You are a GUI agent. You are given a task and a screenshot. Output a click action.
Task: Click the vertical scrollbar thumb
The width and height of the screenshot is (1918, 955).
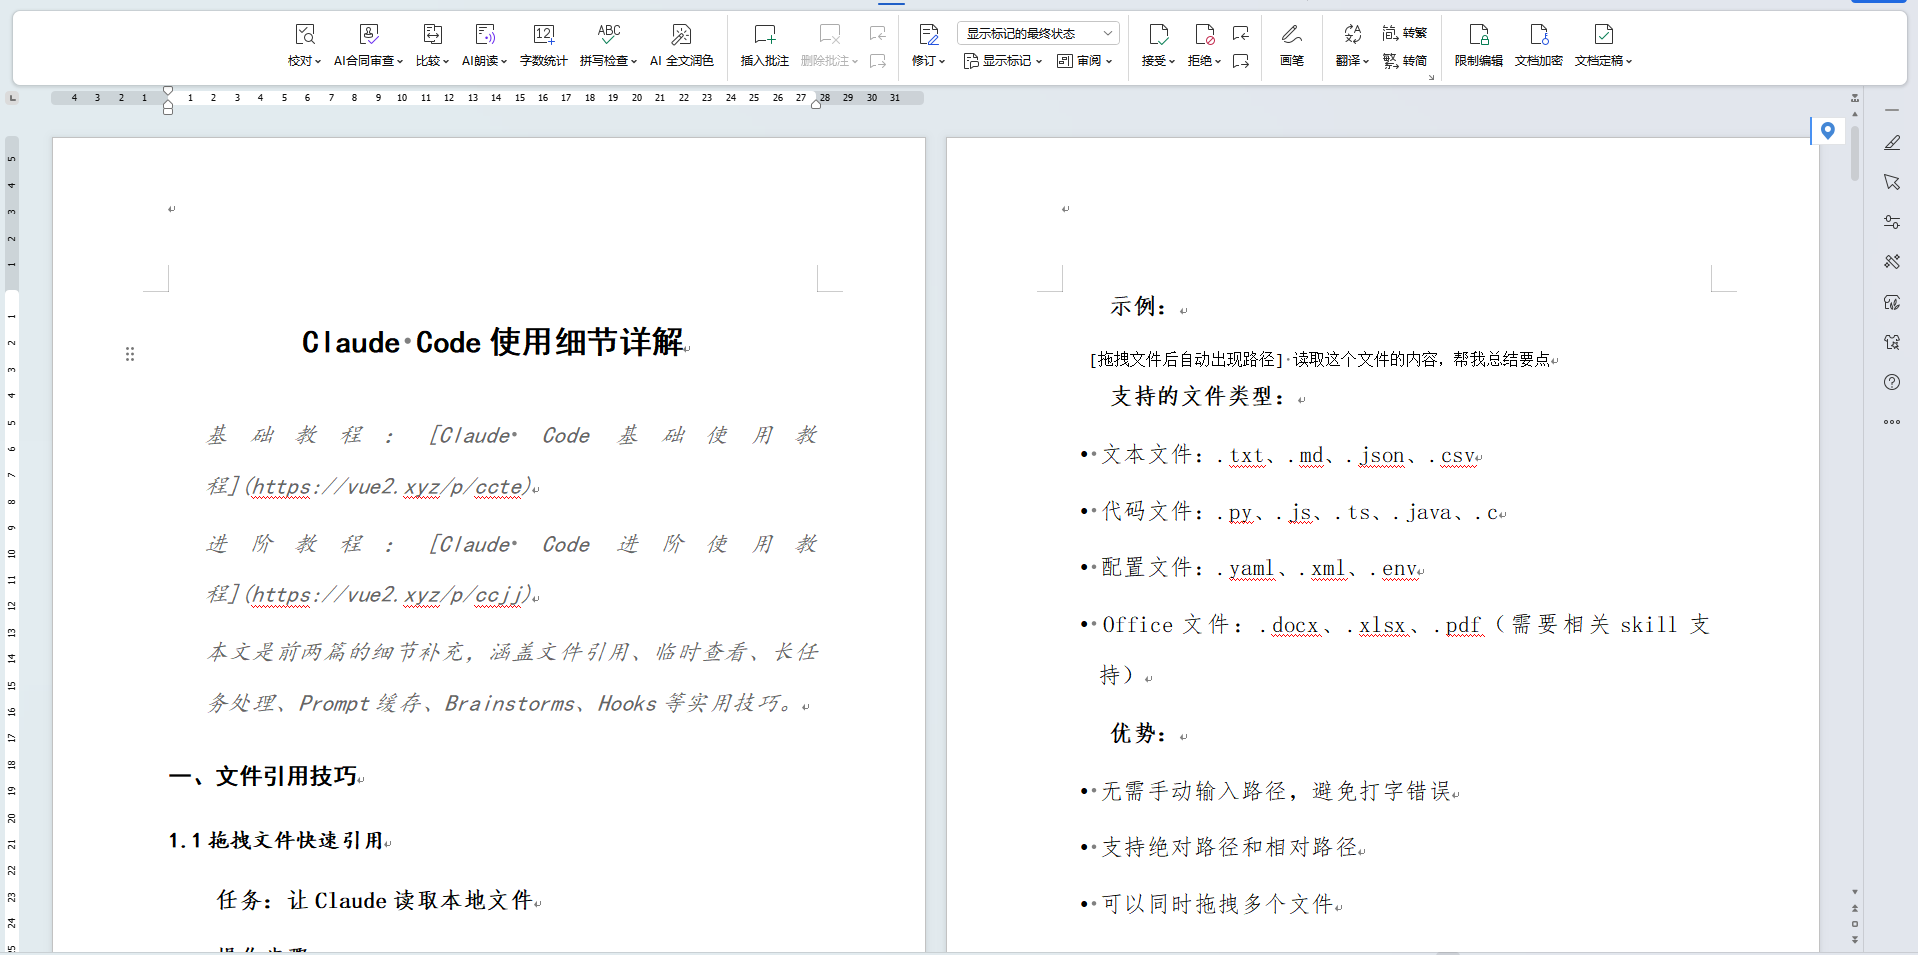click(x=1855, y=153)
